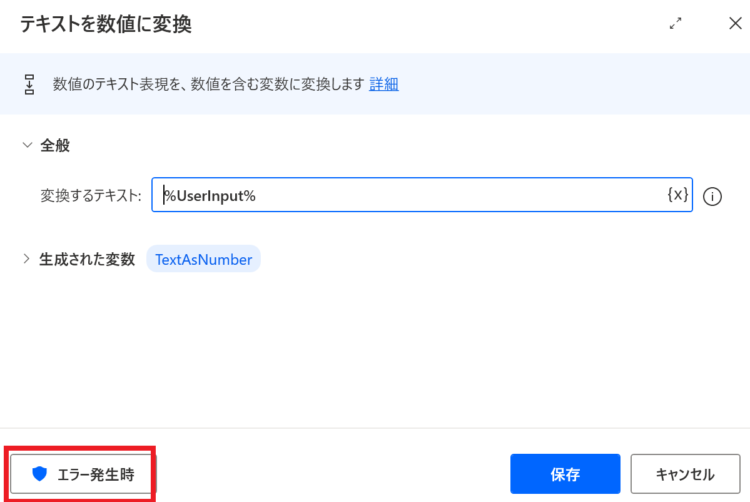Click the 生成された変数 label
Image resolution: width=750 pixels, height=502 pixels.
click(87, 259)
